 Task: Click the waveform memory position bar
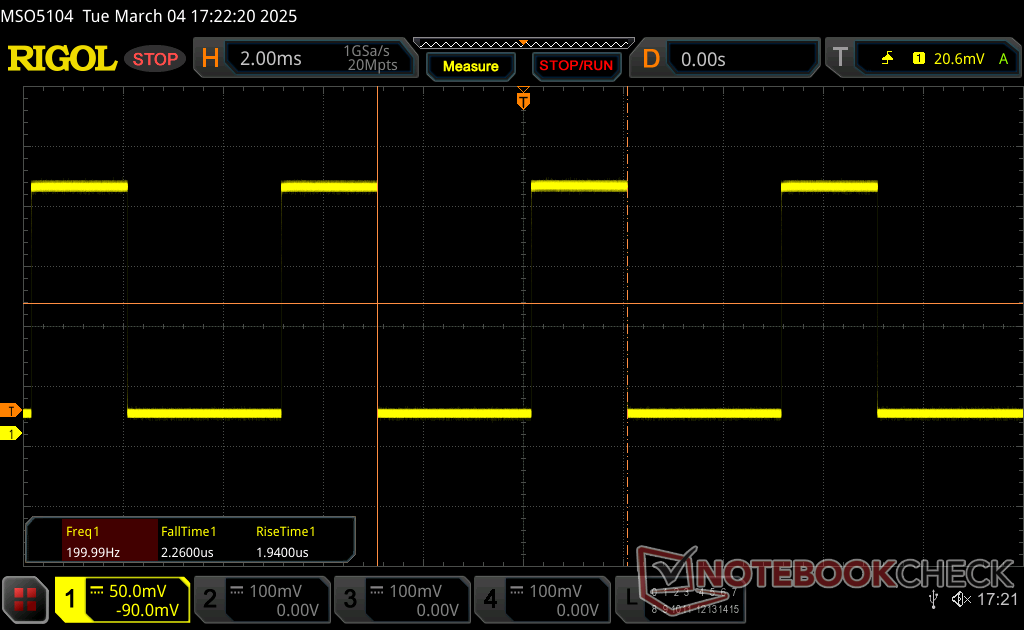tap(523, 44)
